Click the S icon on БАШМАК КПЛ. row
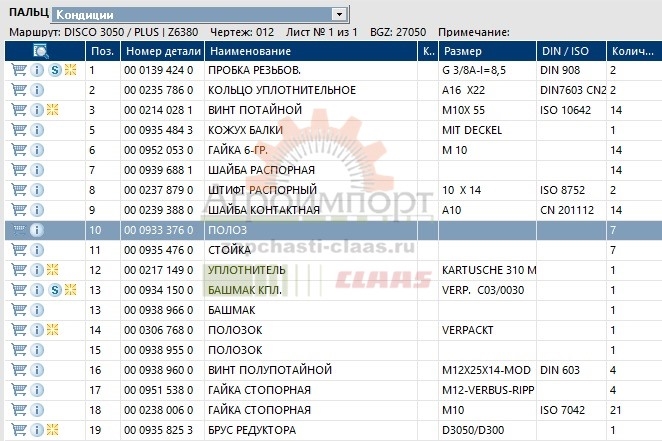Screen dimensions: 662x441 55,290
